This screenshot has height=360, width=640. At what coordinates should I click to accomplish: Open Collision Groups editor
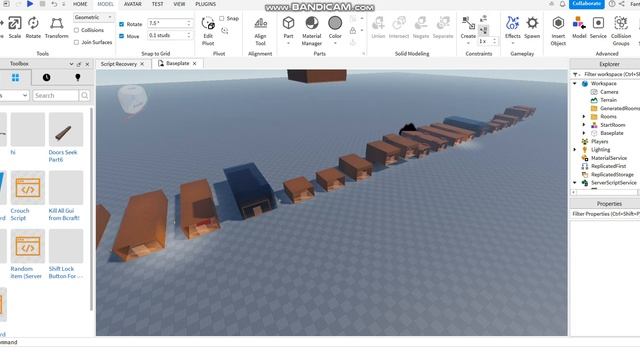tap(621, 31)
